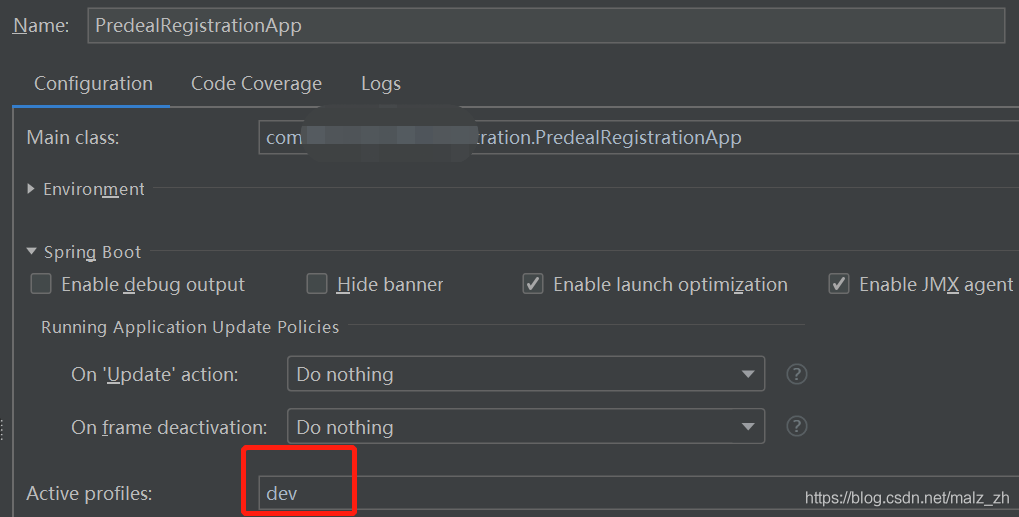This screenshot has height=517, width=1019.
Task: Toggle the Hide banner checkbox
Action: (316, 284)
